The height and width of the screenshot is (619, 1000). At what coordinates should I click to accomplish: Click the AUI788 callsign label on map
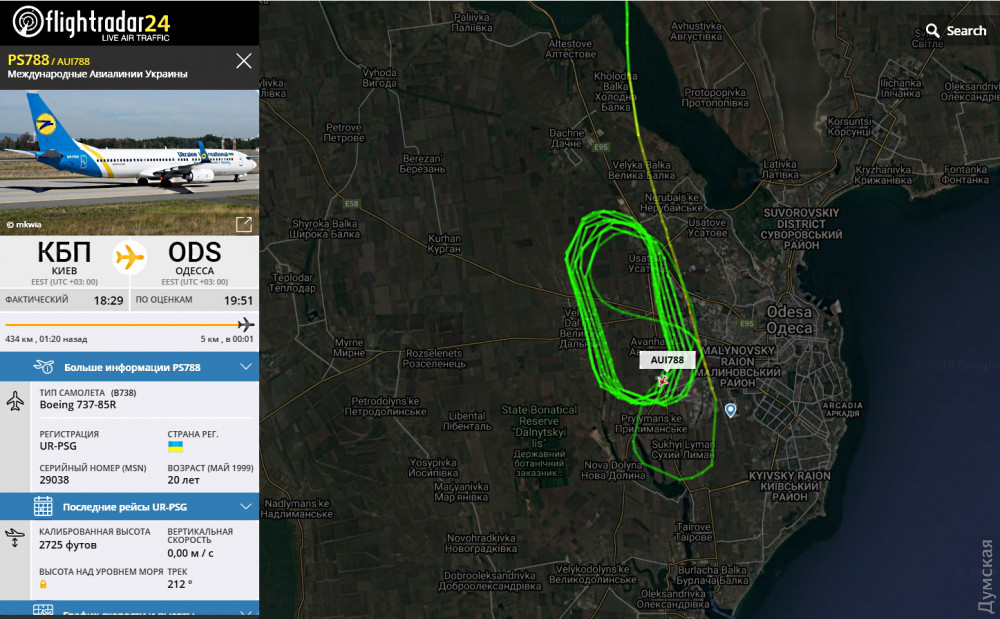click(667, 360)
